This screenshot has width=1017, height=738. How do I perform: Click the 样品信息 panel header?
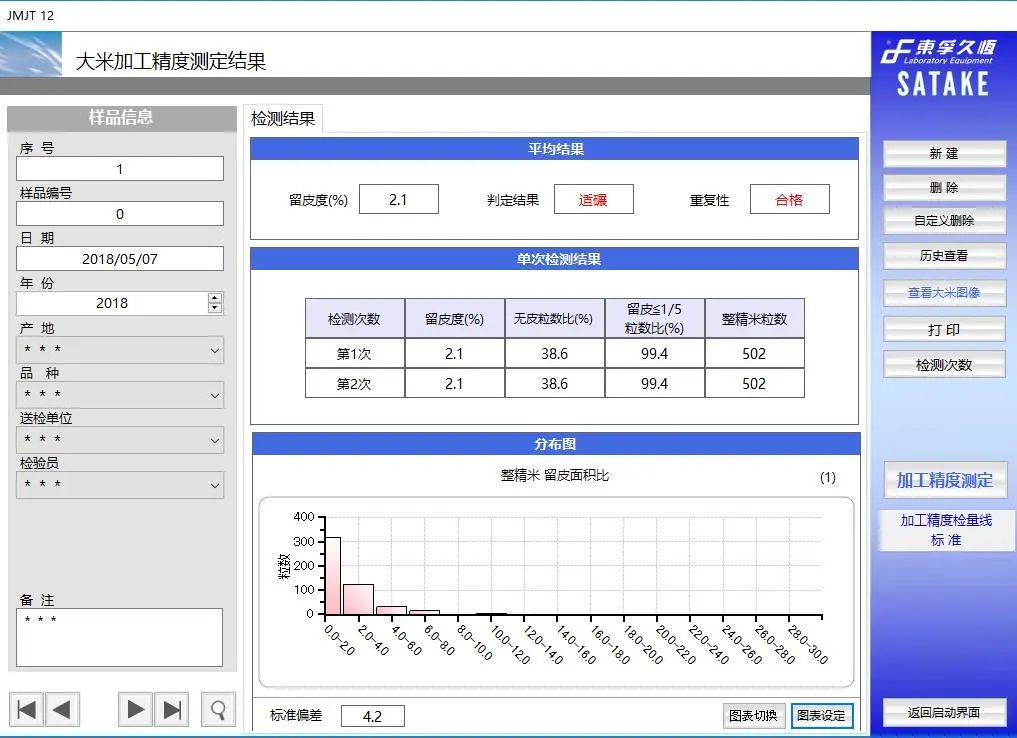[121, 118]
